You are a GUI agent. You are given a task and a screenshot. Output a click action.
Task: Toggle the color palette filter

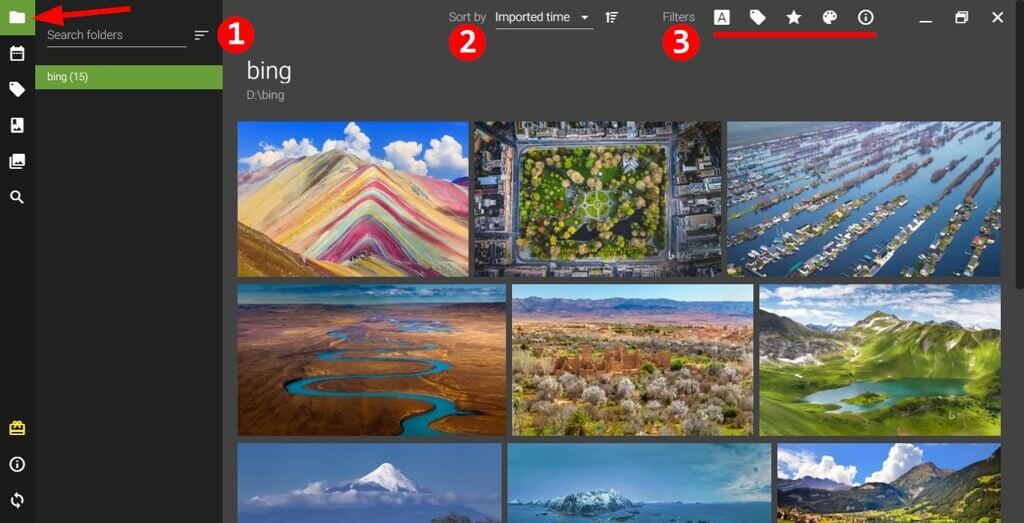click(830, 17)
